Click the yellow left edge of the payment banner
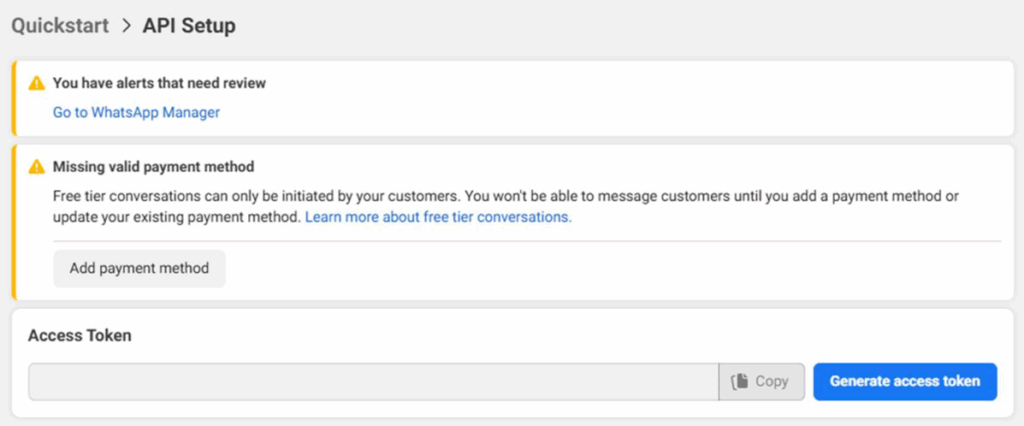This screenshot has width=1024, height=426. tap(13, 222)
